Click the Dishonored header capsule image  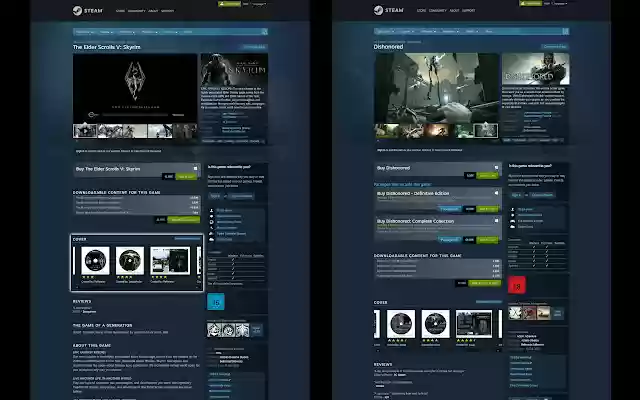pos(536,69)
